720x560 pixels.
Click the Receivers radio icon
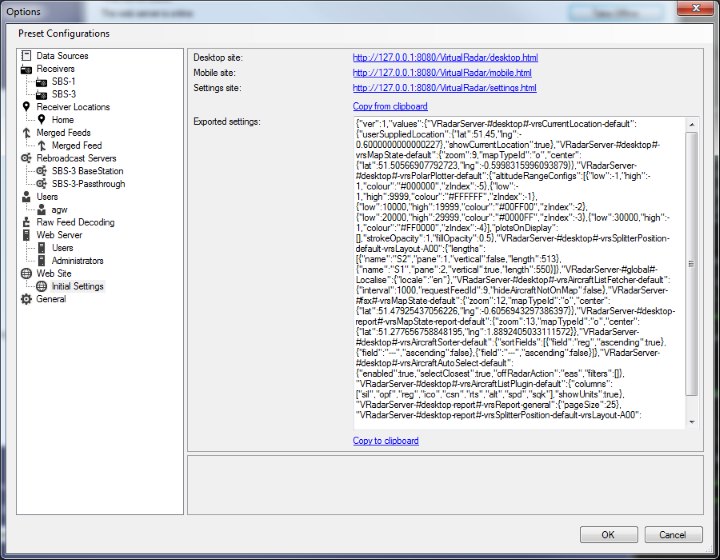pos(26,69)
